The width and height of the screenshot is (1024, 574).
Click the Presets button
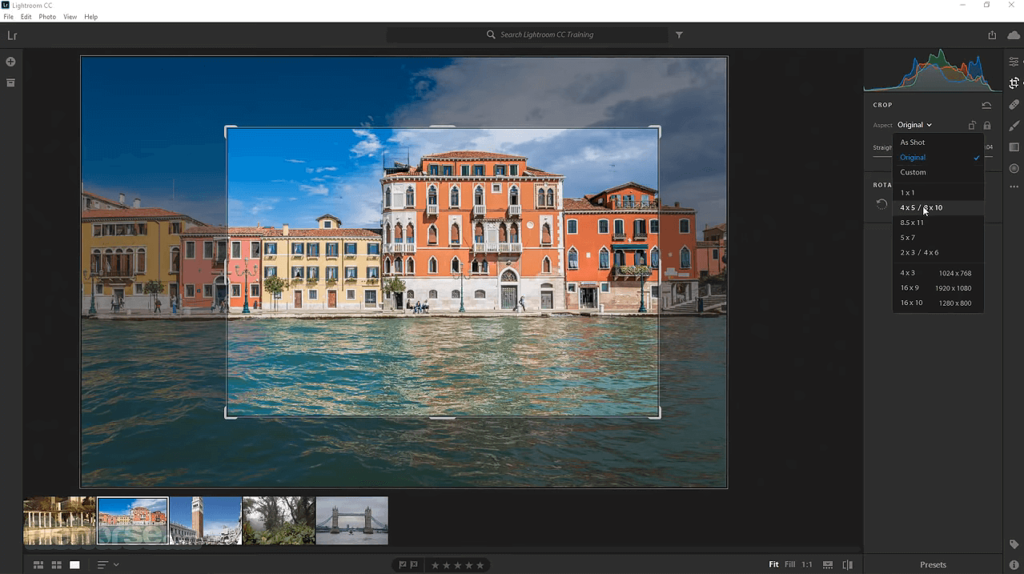932,565
